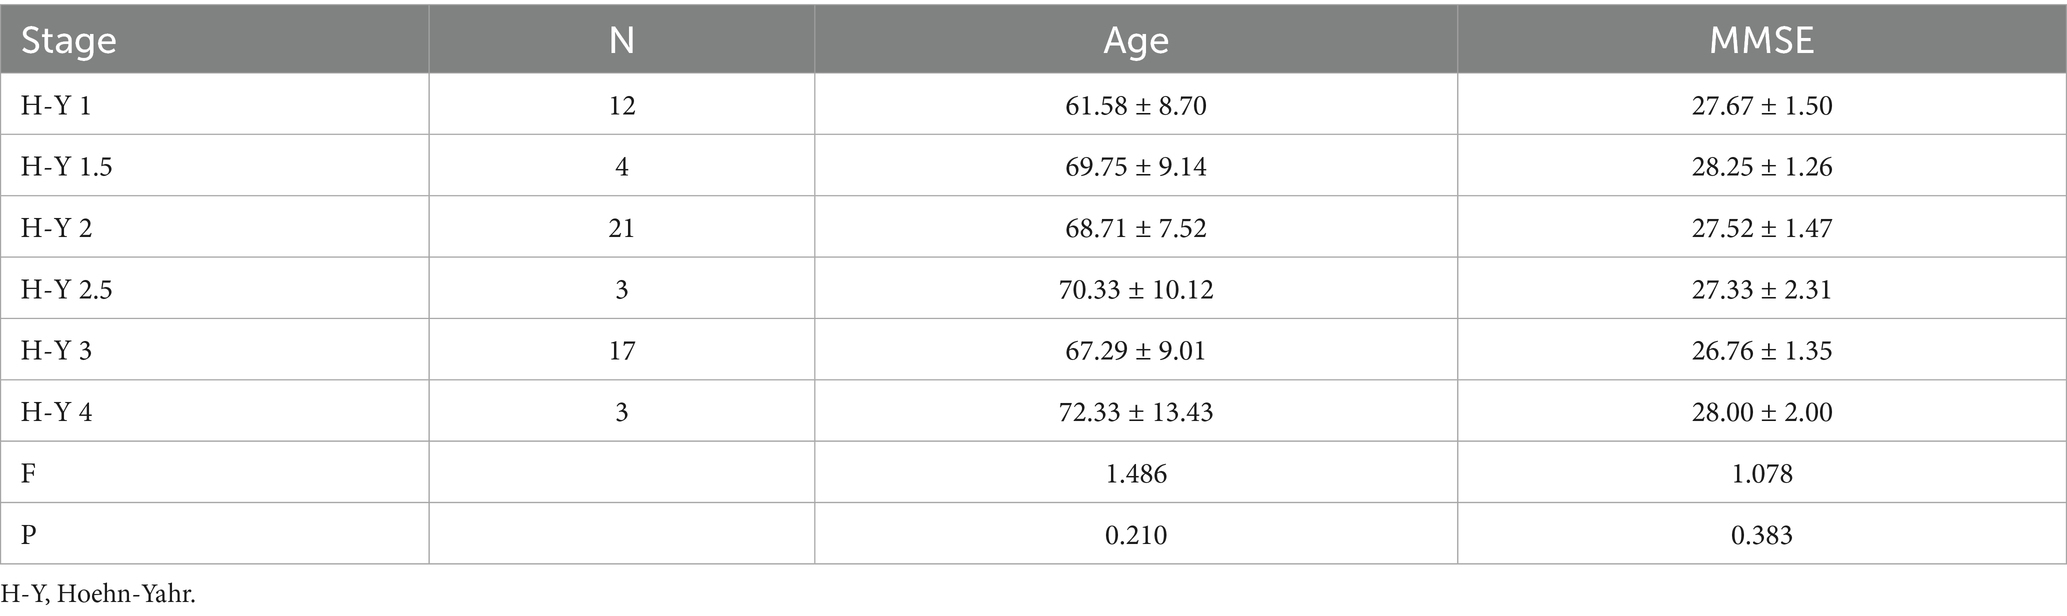Click the Stage column header
The height and width of the screenshot is (616, 2067).
[x=68, y=40]
